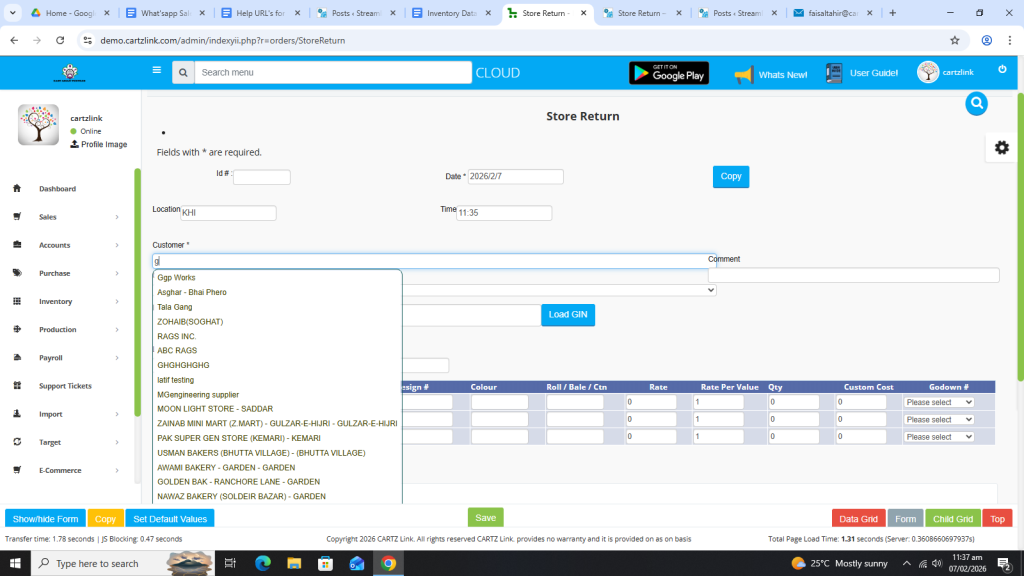Open the settings gear icon panel
Image resolution: width=1024 pixels, height=576 pixels.
pyautogui.click(x=1001, y=147)
